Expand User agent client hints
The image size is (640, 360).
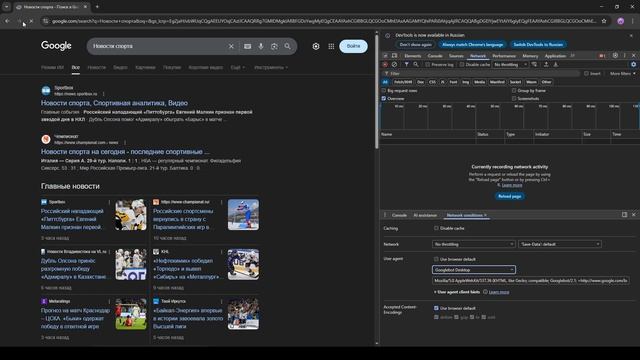point(457,292)
